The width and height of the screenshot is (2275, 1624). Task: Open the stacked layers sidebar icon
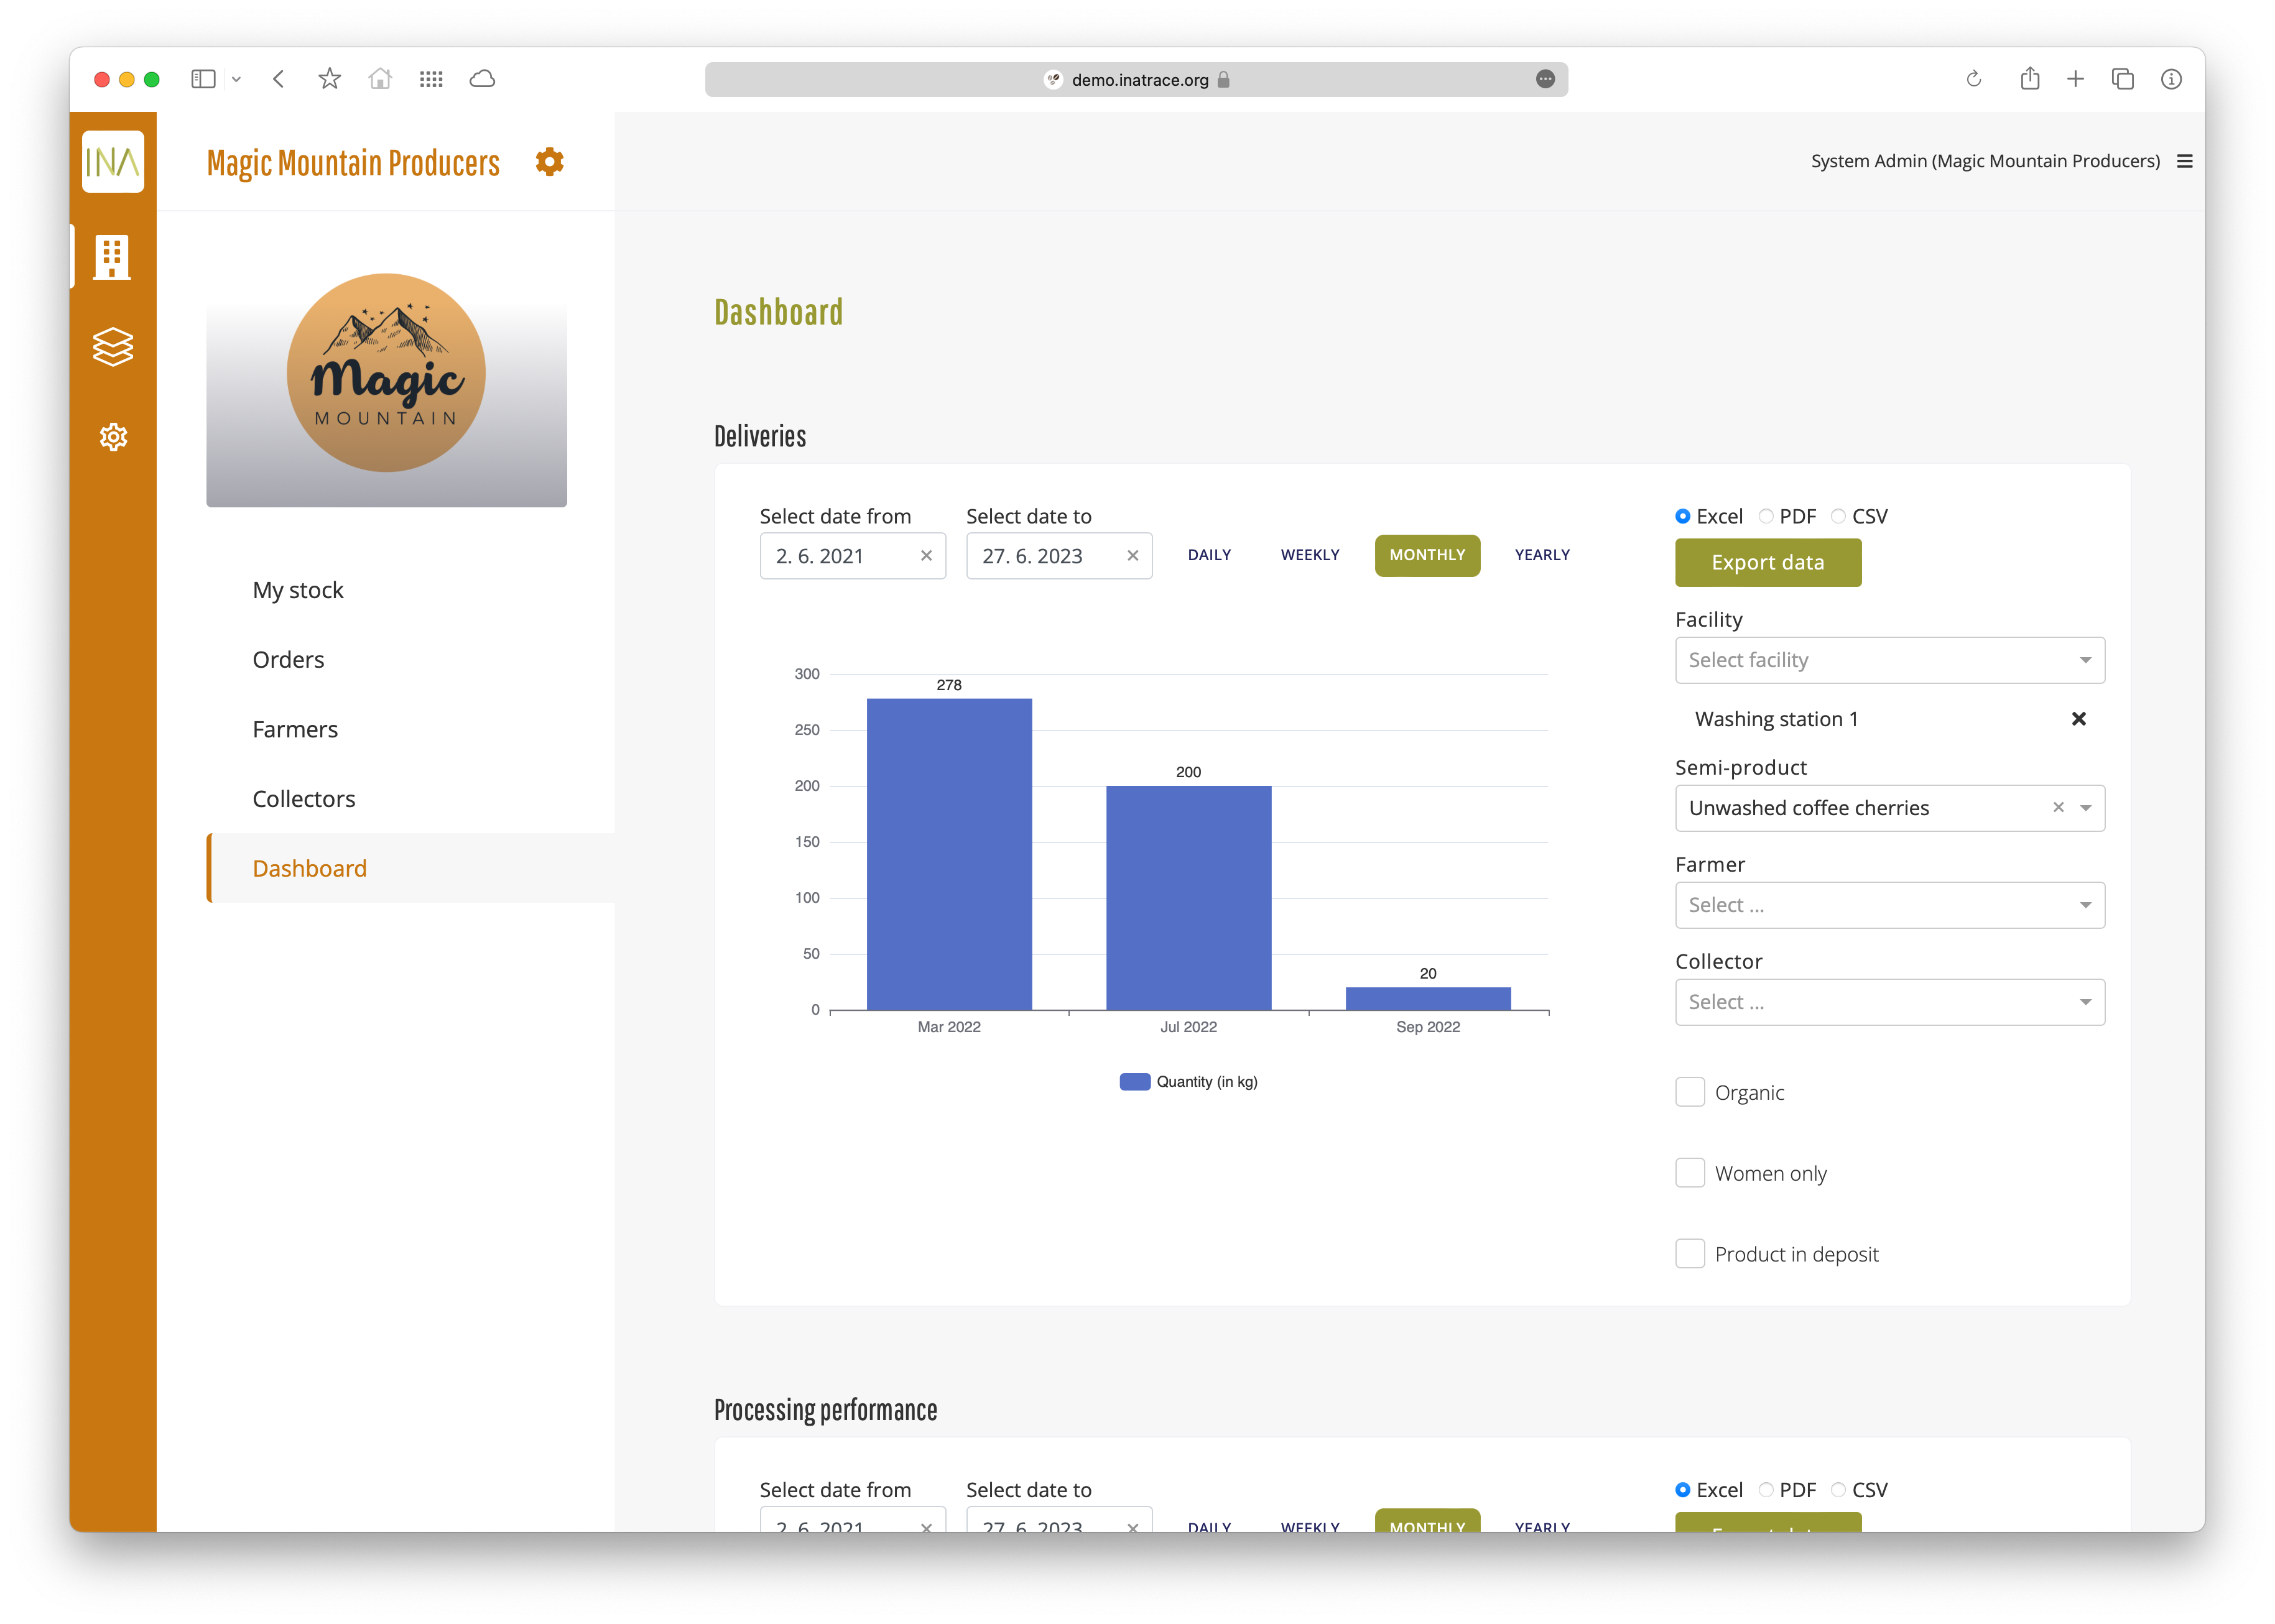[x=113, y=347]
